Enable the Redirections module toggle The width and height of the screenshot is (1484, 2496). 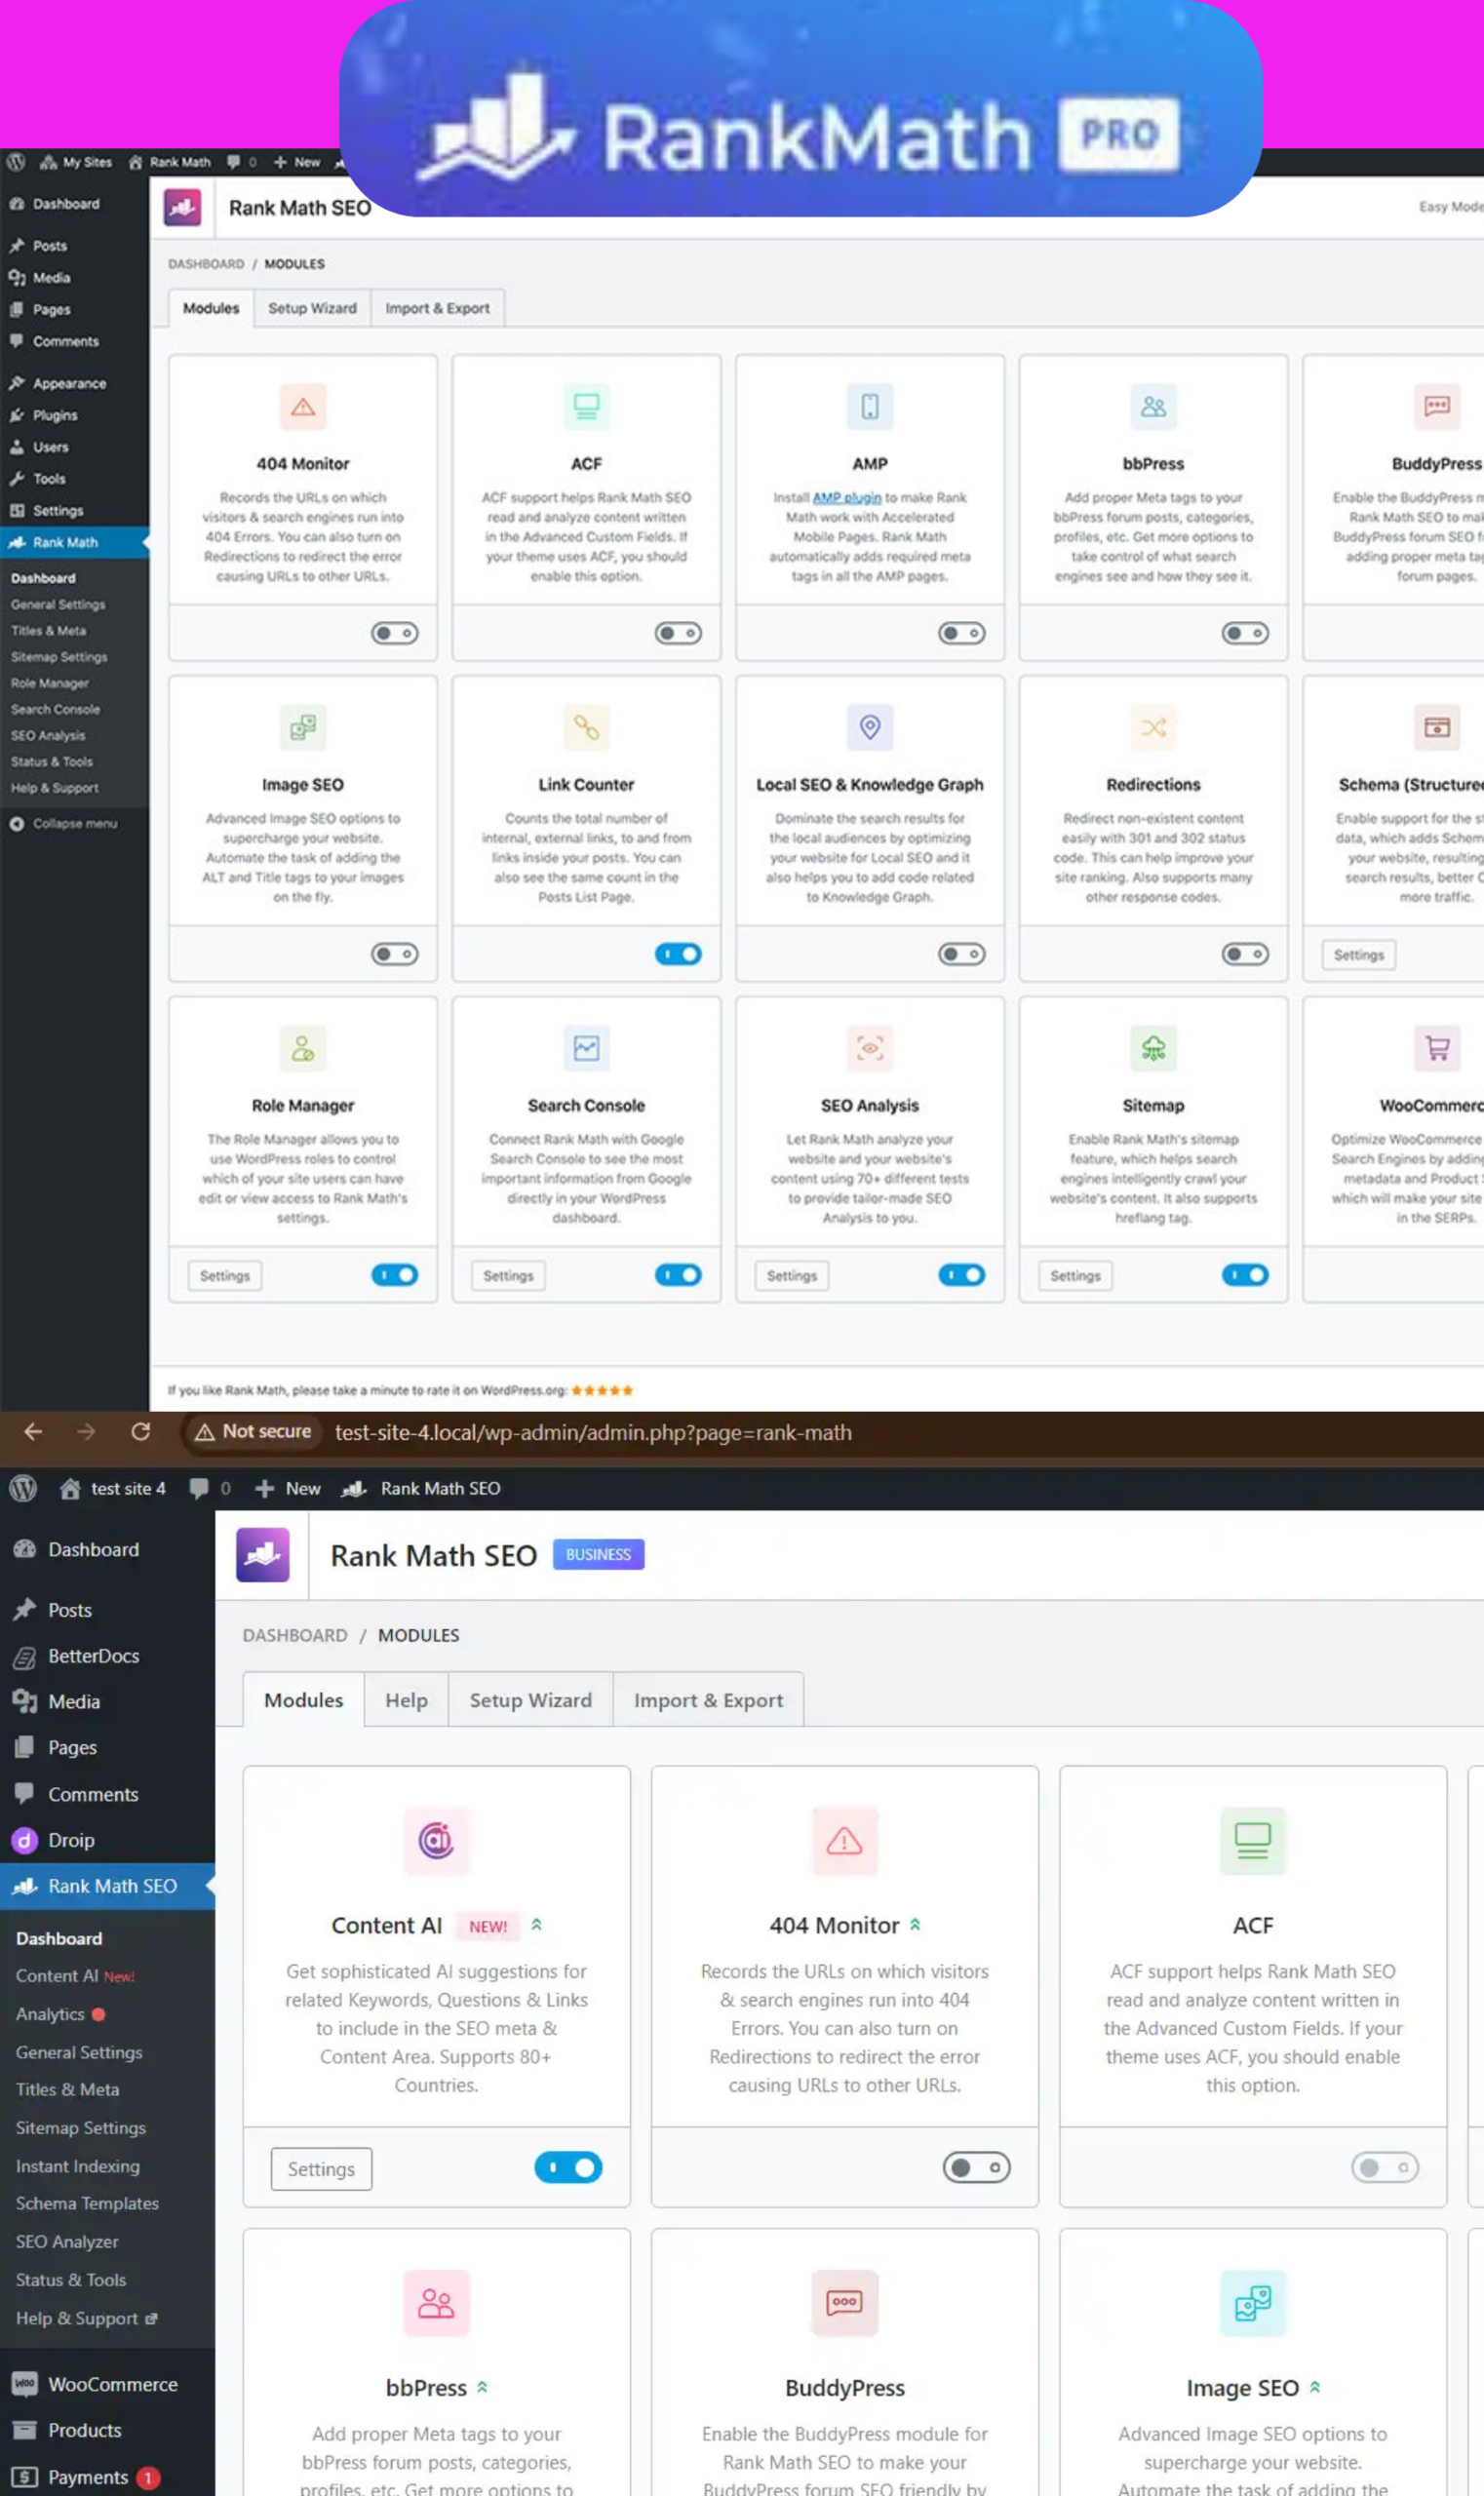(x=1245, y=954)
